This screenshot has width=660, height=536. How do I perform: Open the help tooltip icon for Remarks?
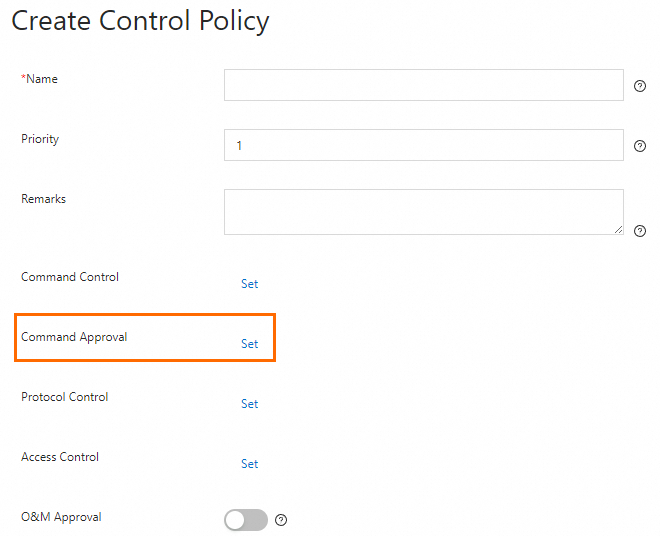point(640,230)
